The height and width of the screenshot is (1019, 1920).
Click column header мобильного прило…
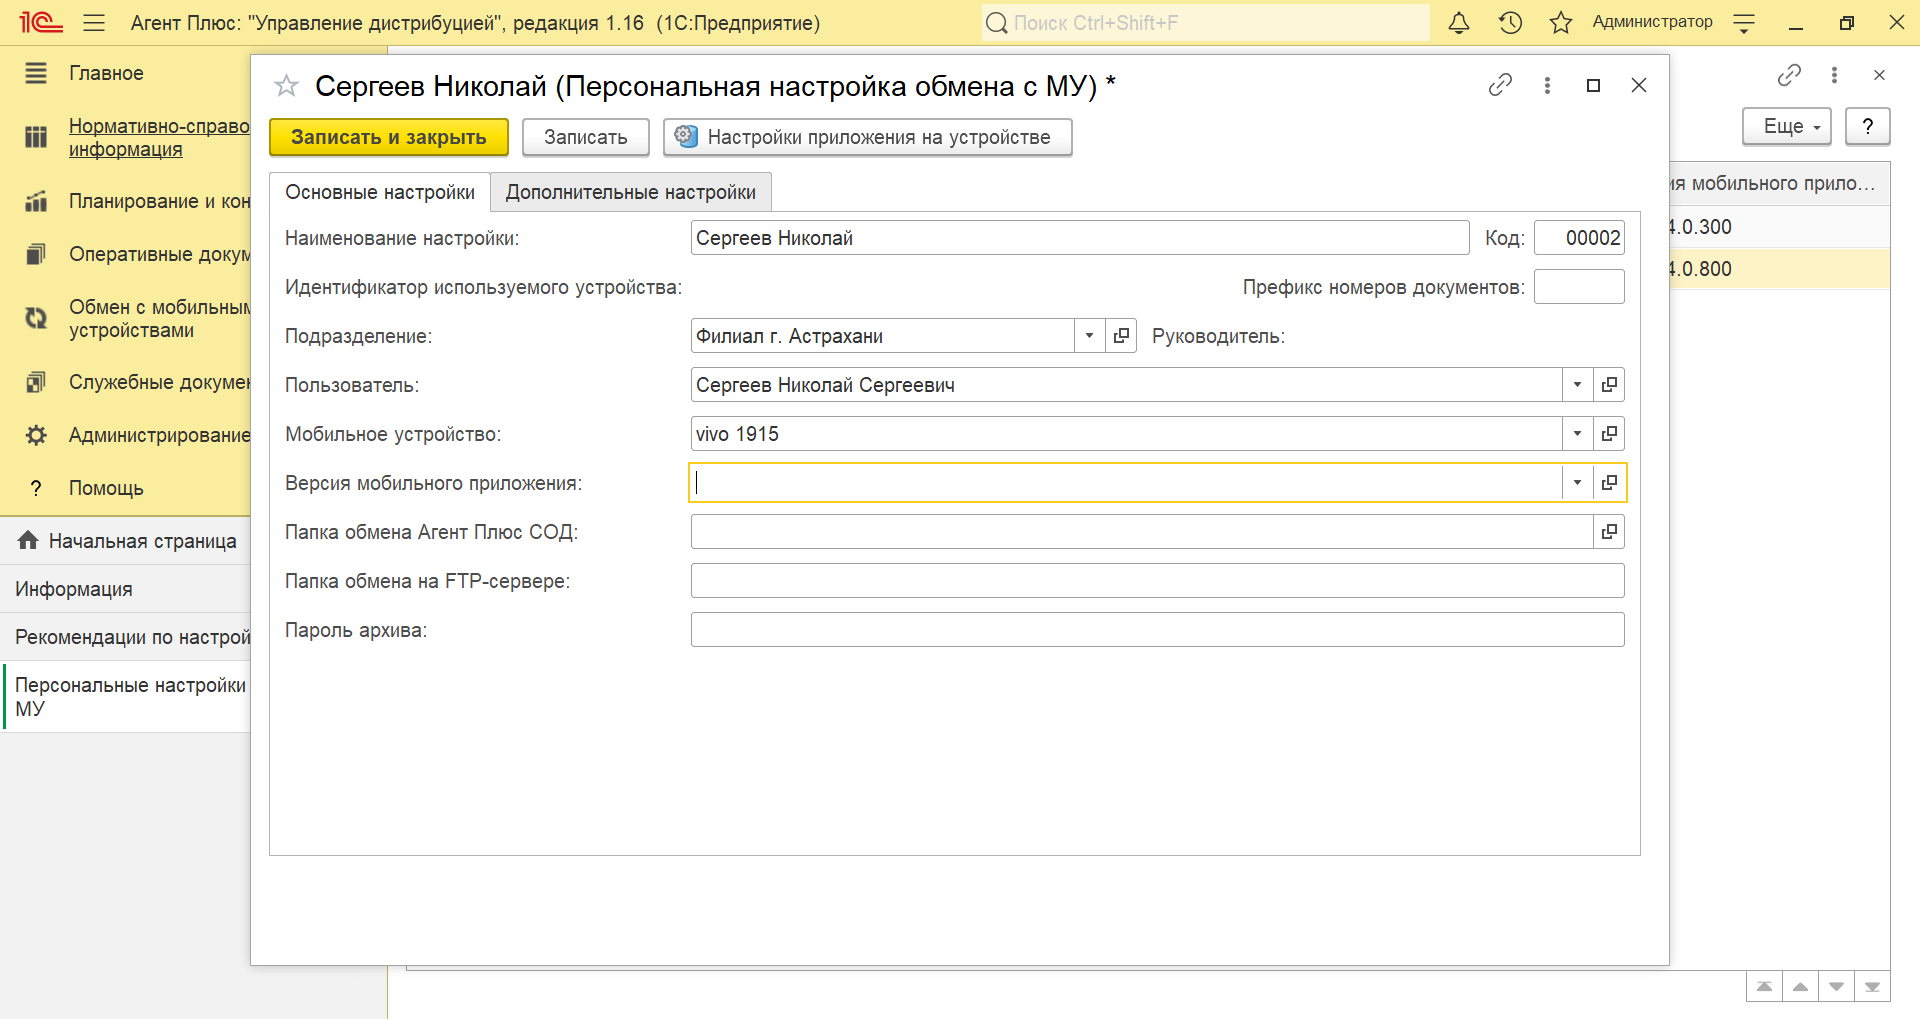[1779, 184]
